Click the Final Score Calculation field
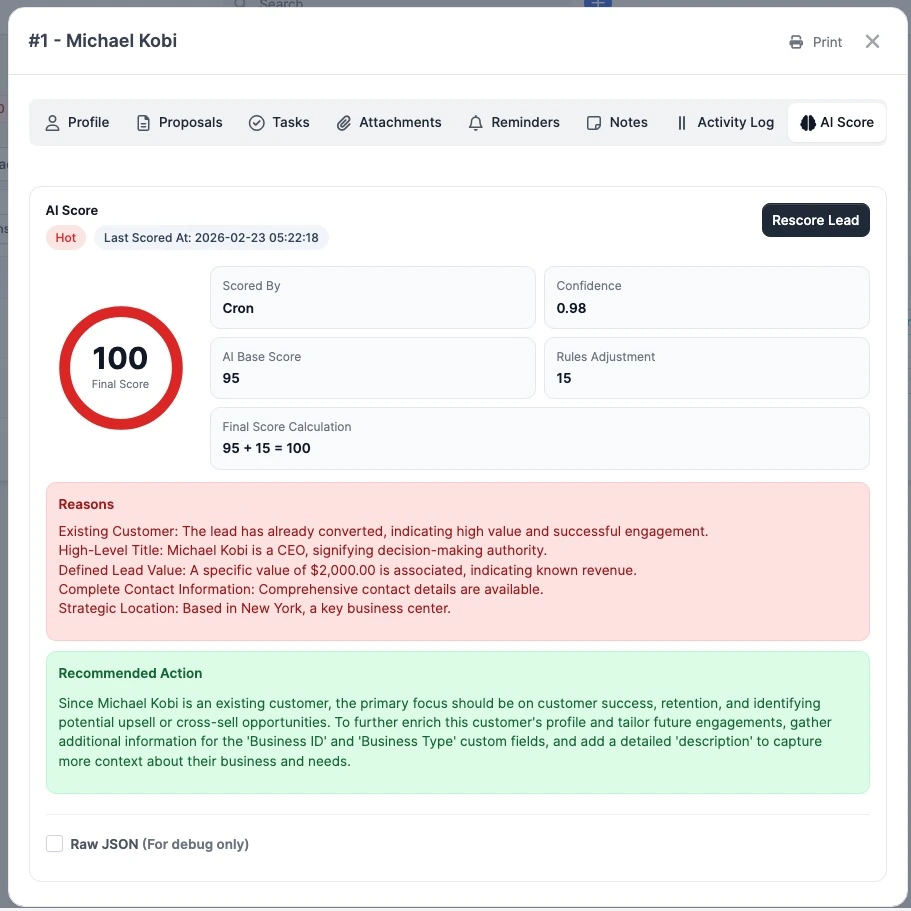Screen dimensions: 911x911 [x=540, y=437]
